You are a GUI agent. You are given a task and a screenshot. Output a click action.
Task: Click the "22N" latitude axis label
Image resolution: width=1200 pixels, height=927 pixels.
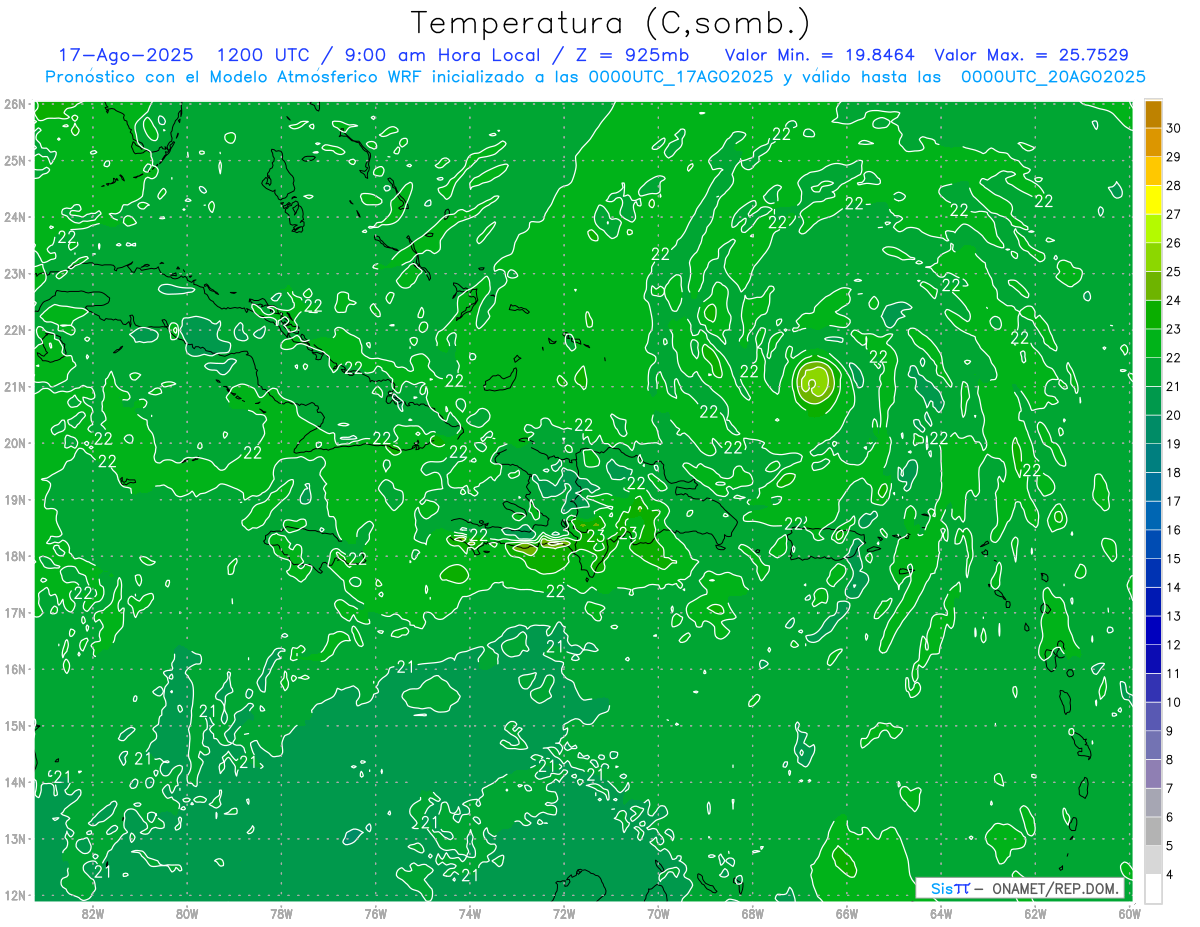15,330
